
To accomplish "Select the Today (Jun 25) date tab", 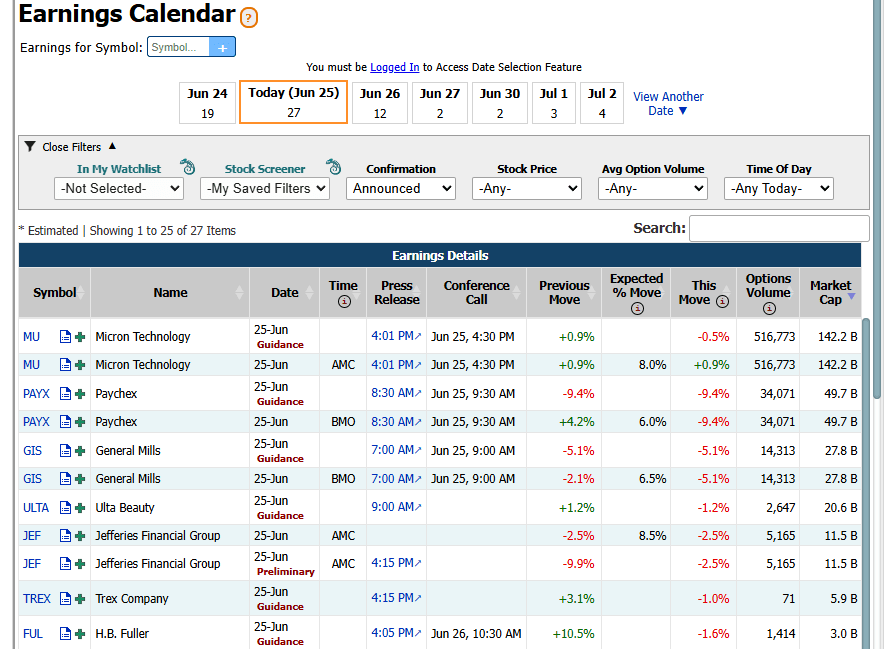I will pos(293,102).
